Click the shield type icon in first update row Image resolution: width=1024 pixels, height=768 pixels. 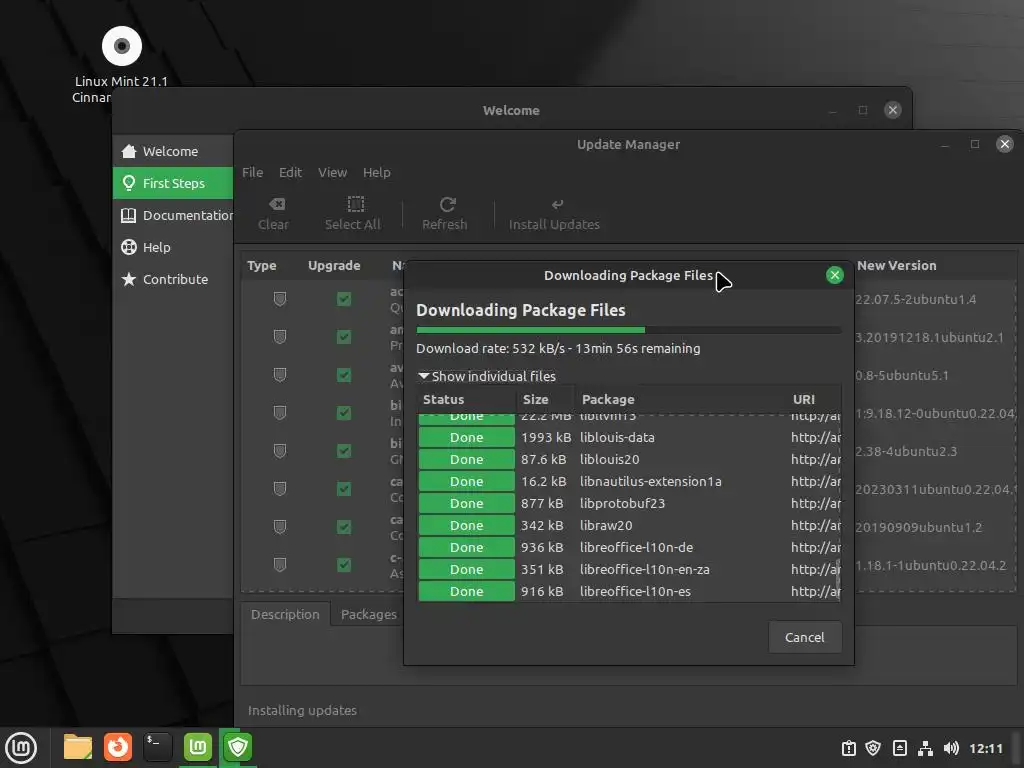tap(280, 299)
